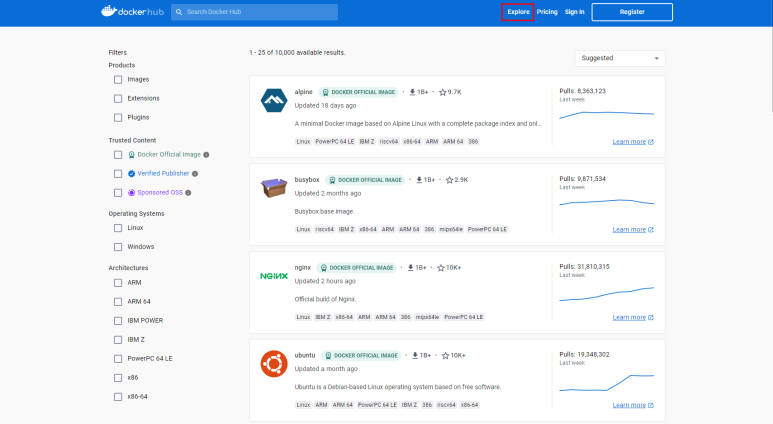Open the alpine repository title

[304, 92]
